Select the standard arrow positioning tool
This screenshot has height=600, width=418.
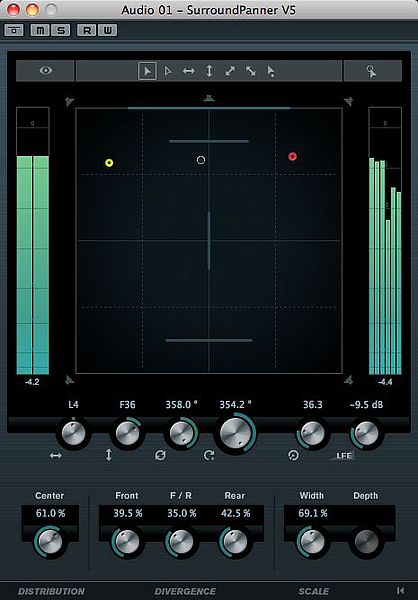pos(147,71)
